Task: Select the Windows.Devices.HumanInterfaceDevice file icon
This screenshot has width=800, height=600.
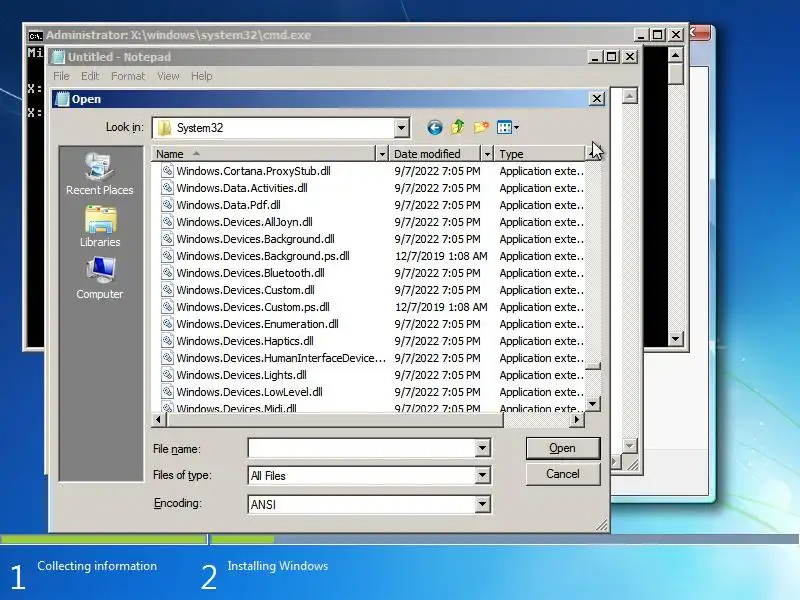Action: coord(167,358)
